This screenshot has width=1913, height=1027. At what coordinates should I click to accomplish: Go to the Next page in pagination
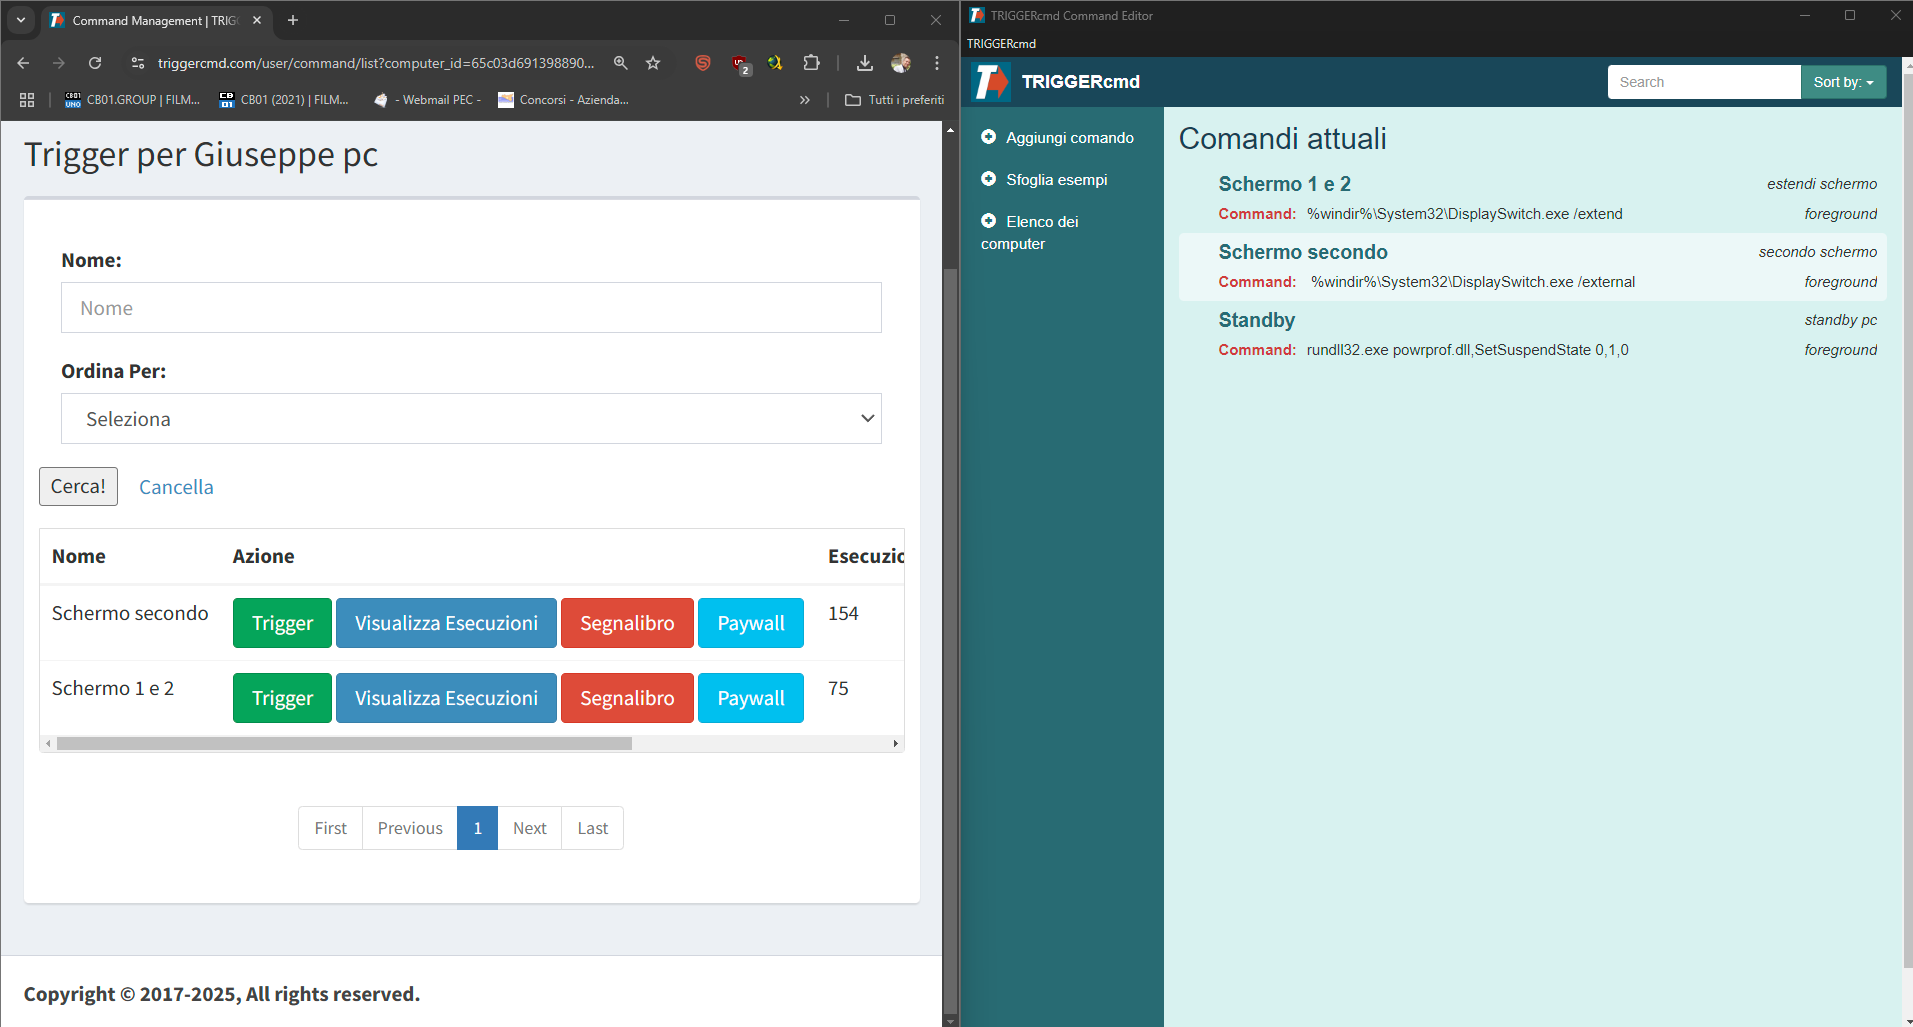tap(530, 828)
